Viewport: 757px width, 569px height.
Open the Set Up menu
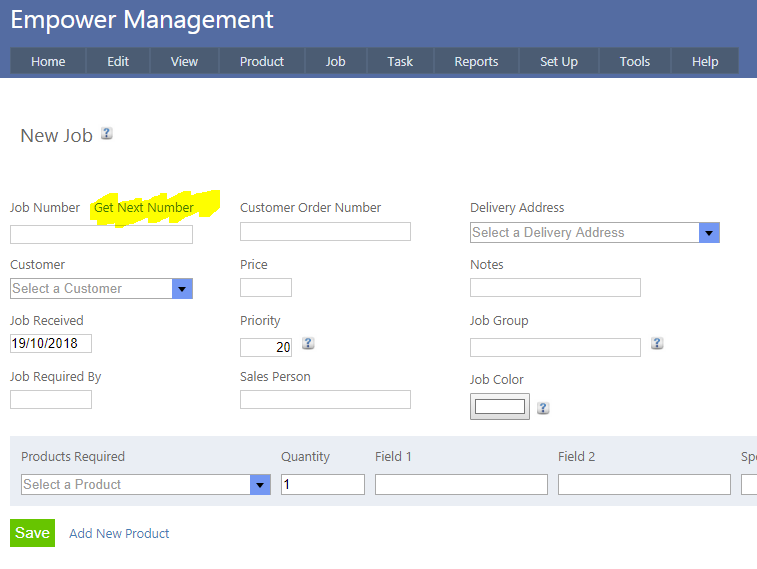[x=558, y=61]
